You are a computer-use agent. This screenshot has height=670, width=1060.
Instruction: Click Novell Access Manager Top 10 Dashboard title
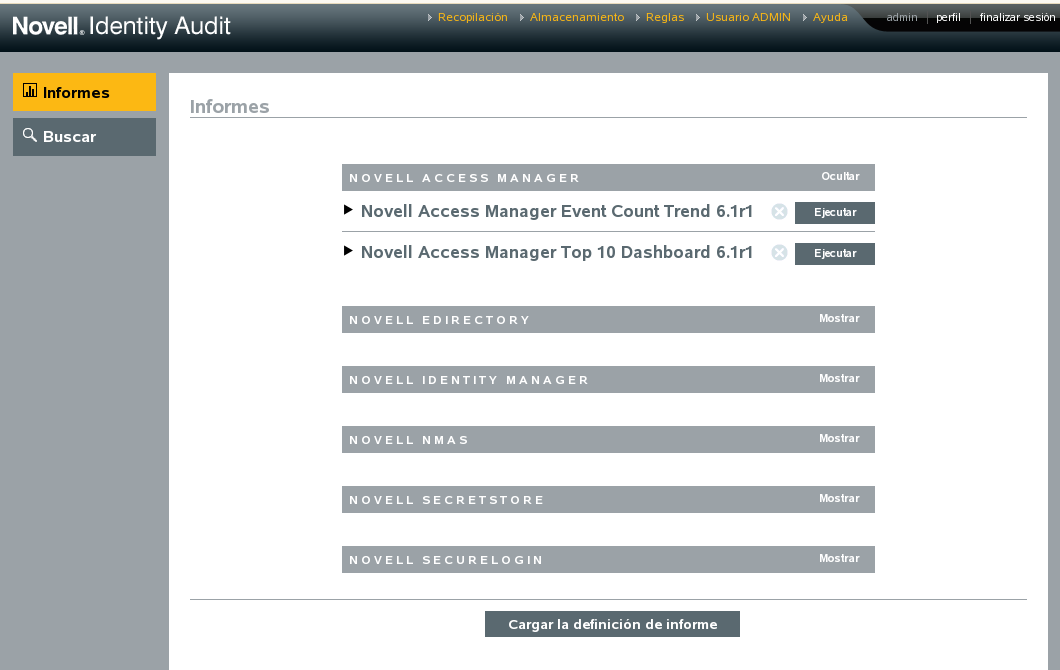[x=556, y=253]
